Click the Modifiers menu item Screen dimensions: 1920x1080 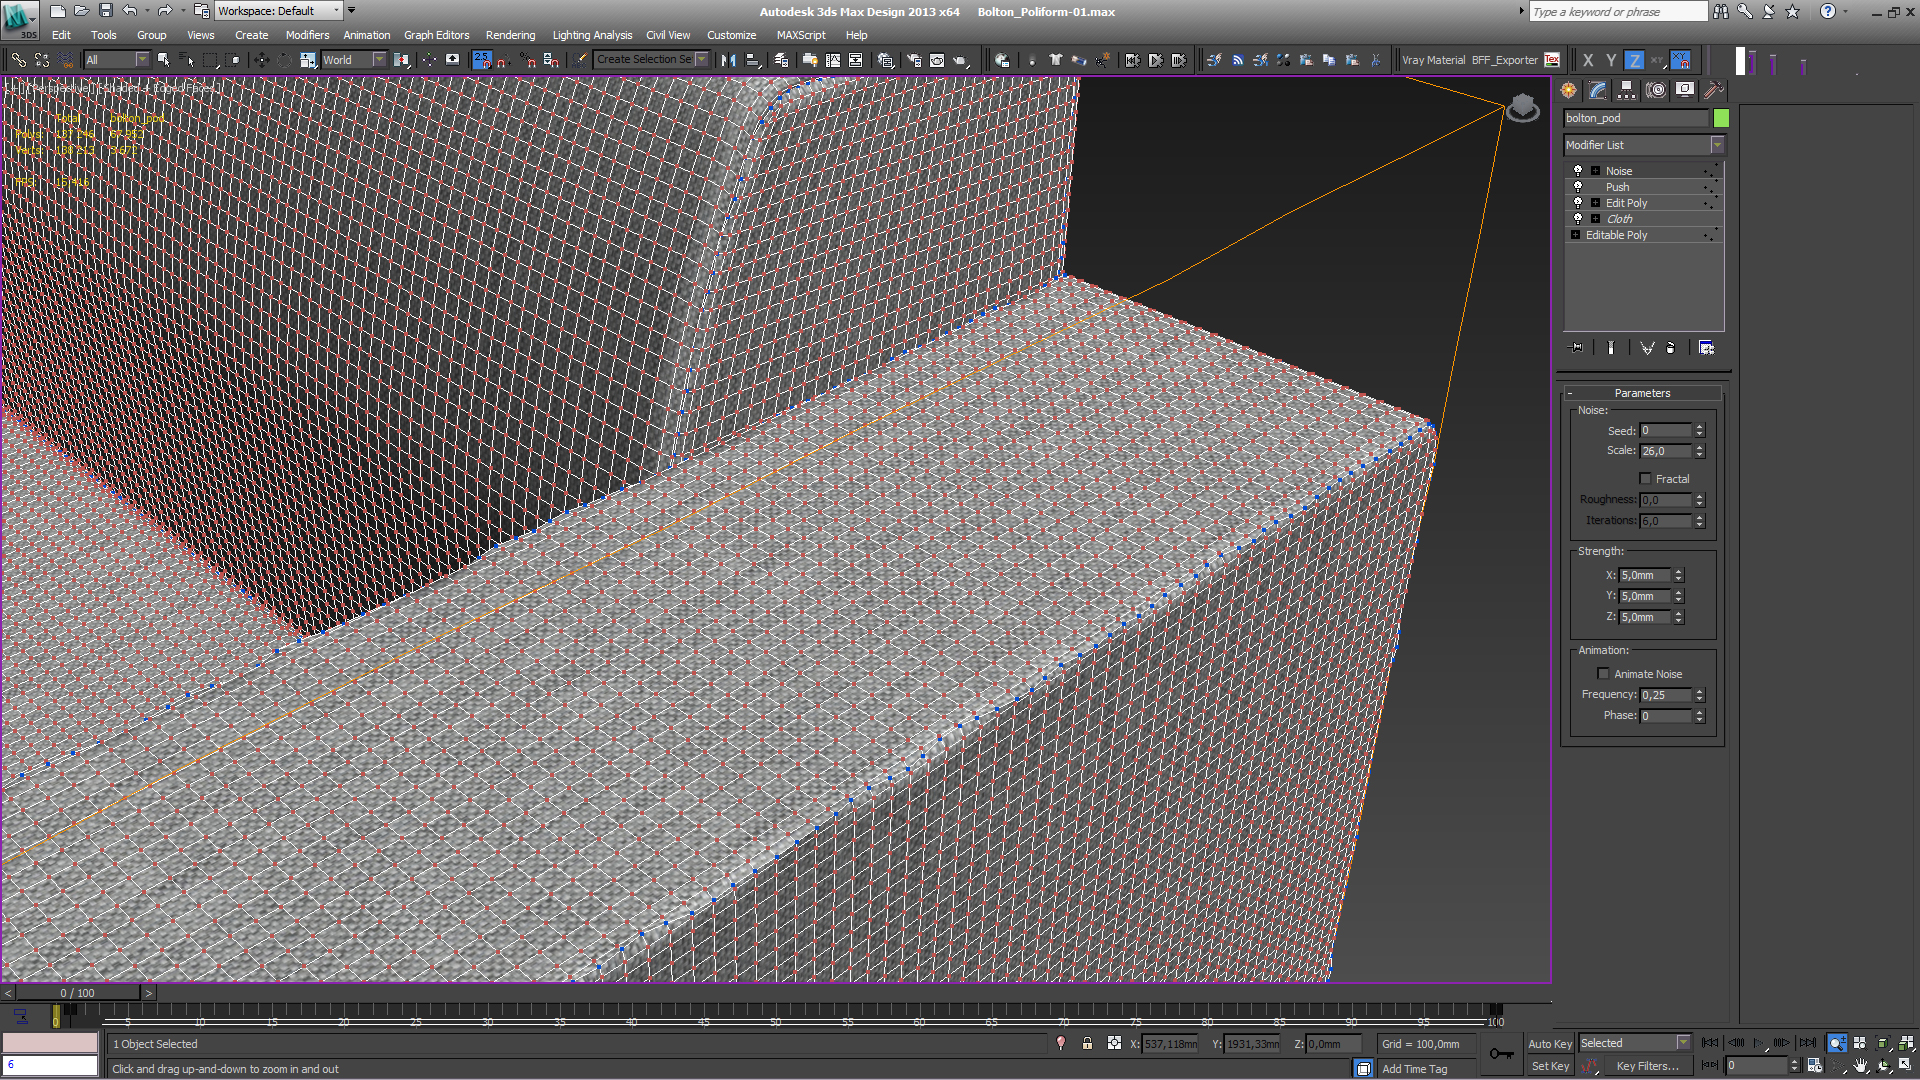pyautogui.click(x=307, y=36)
